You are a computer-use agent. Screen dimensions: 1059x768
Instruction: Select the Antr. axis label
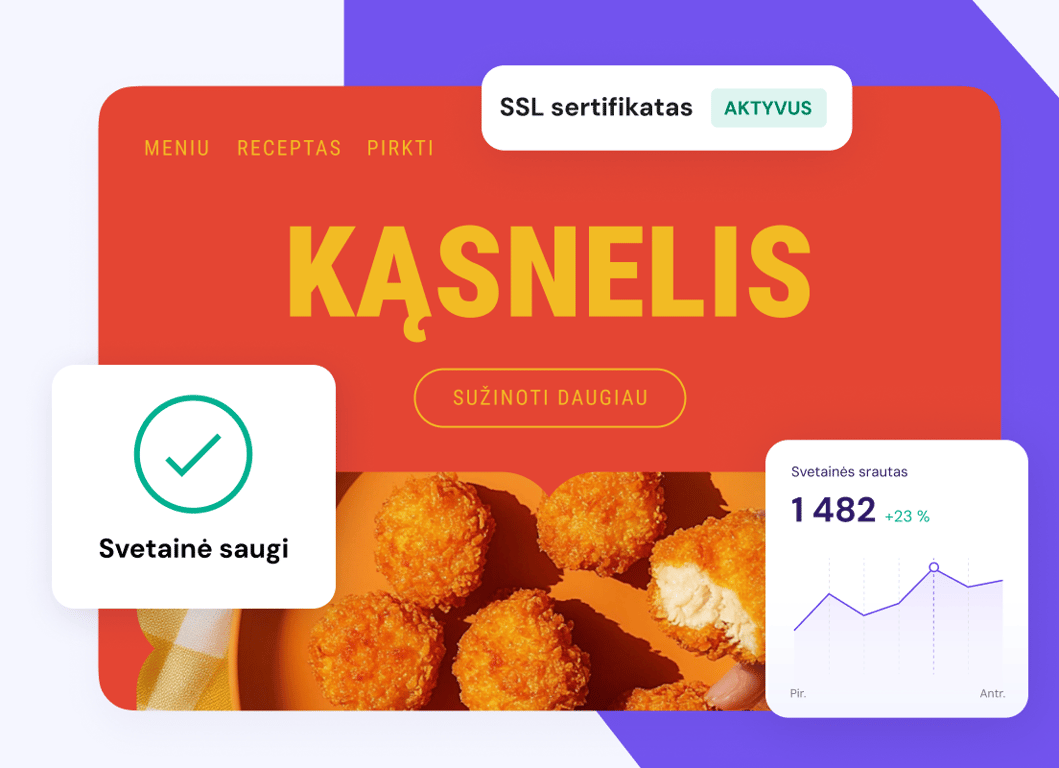(992, 693)
